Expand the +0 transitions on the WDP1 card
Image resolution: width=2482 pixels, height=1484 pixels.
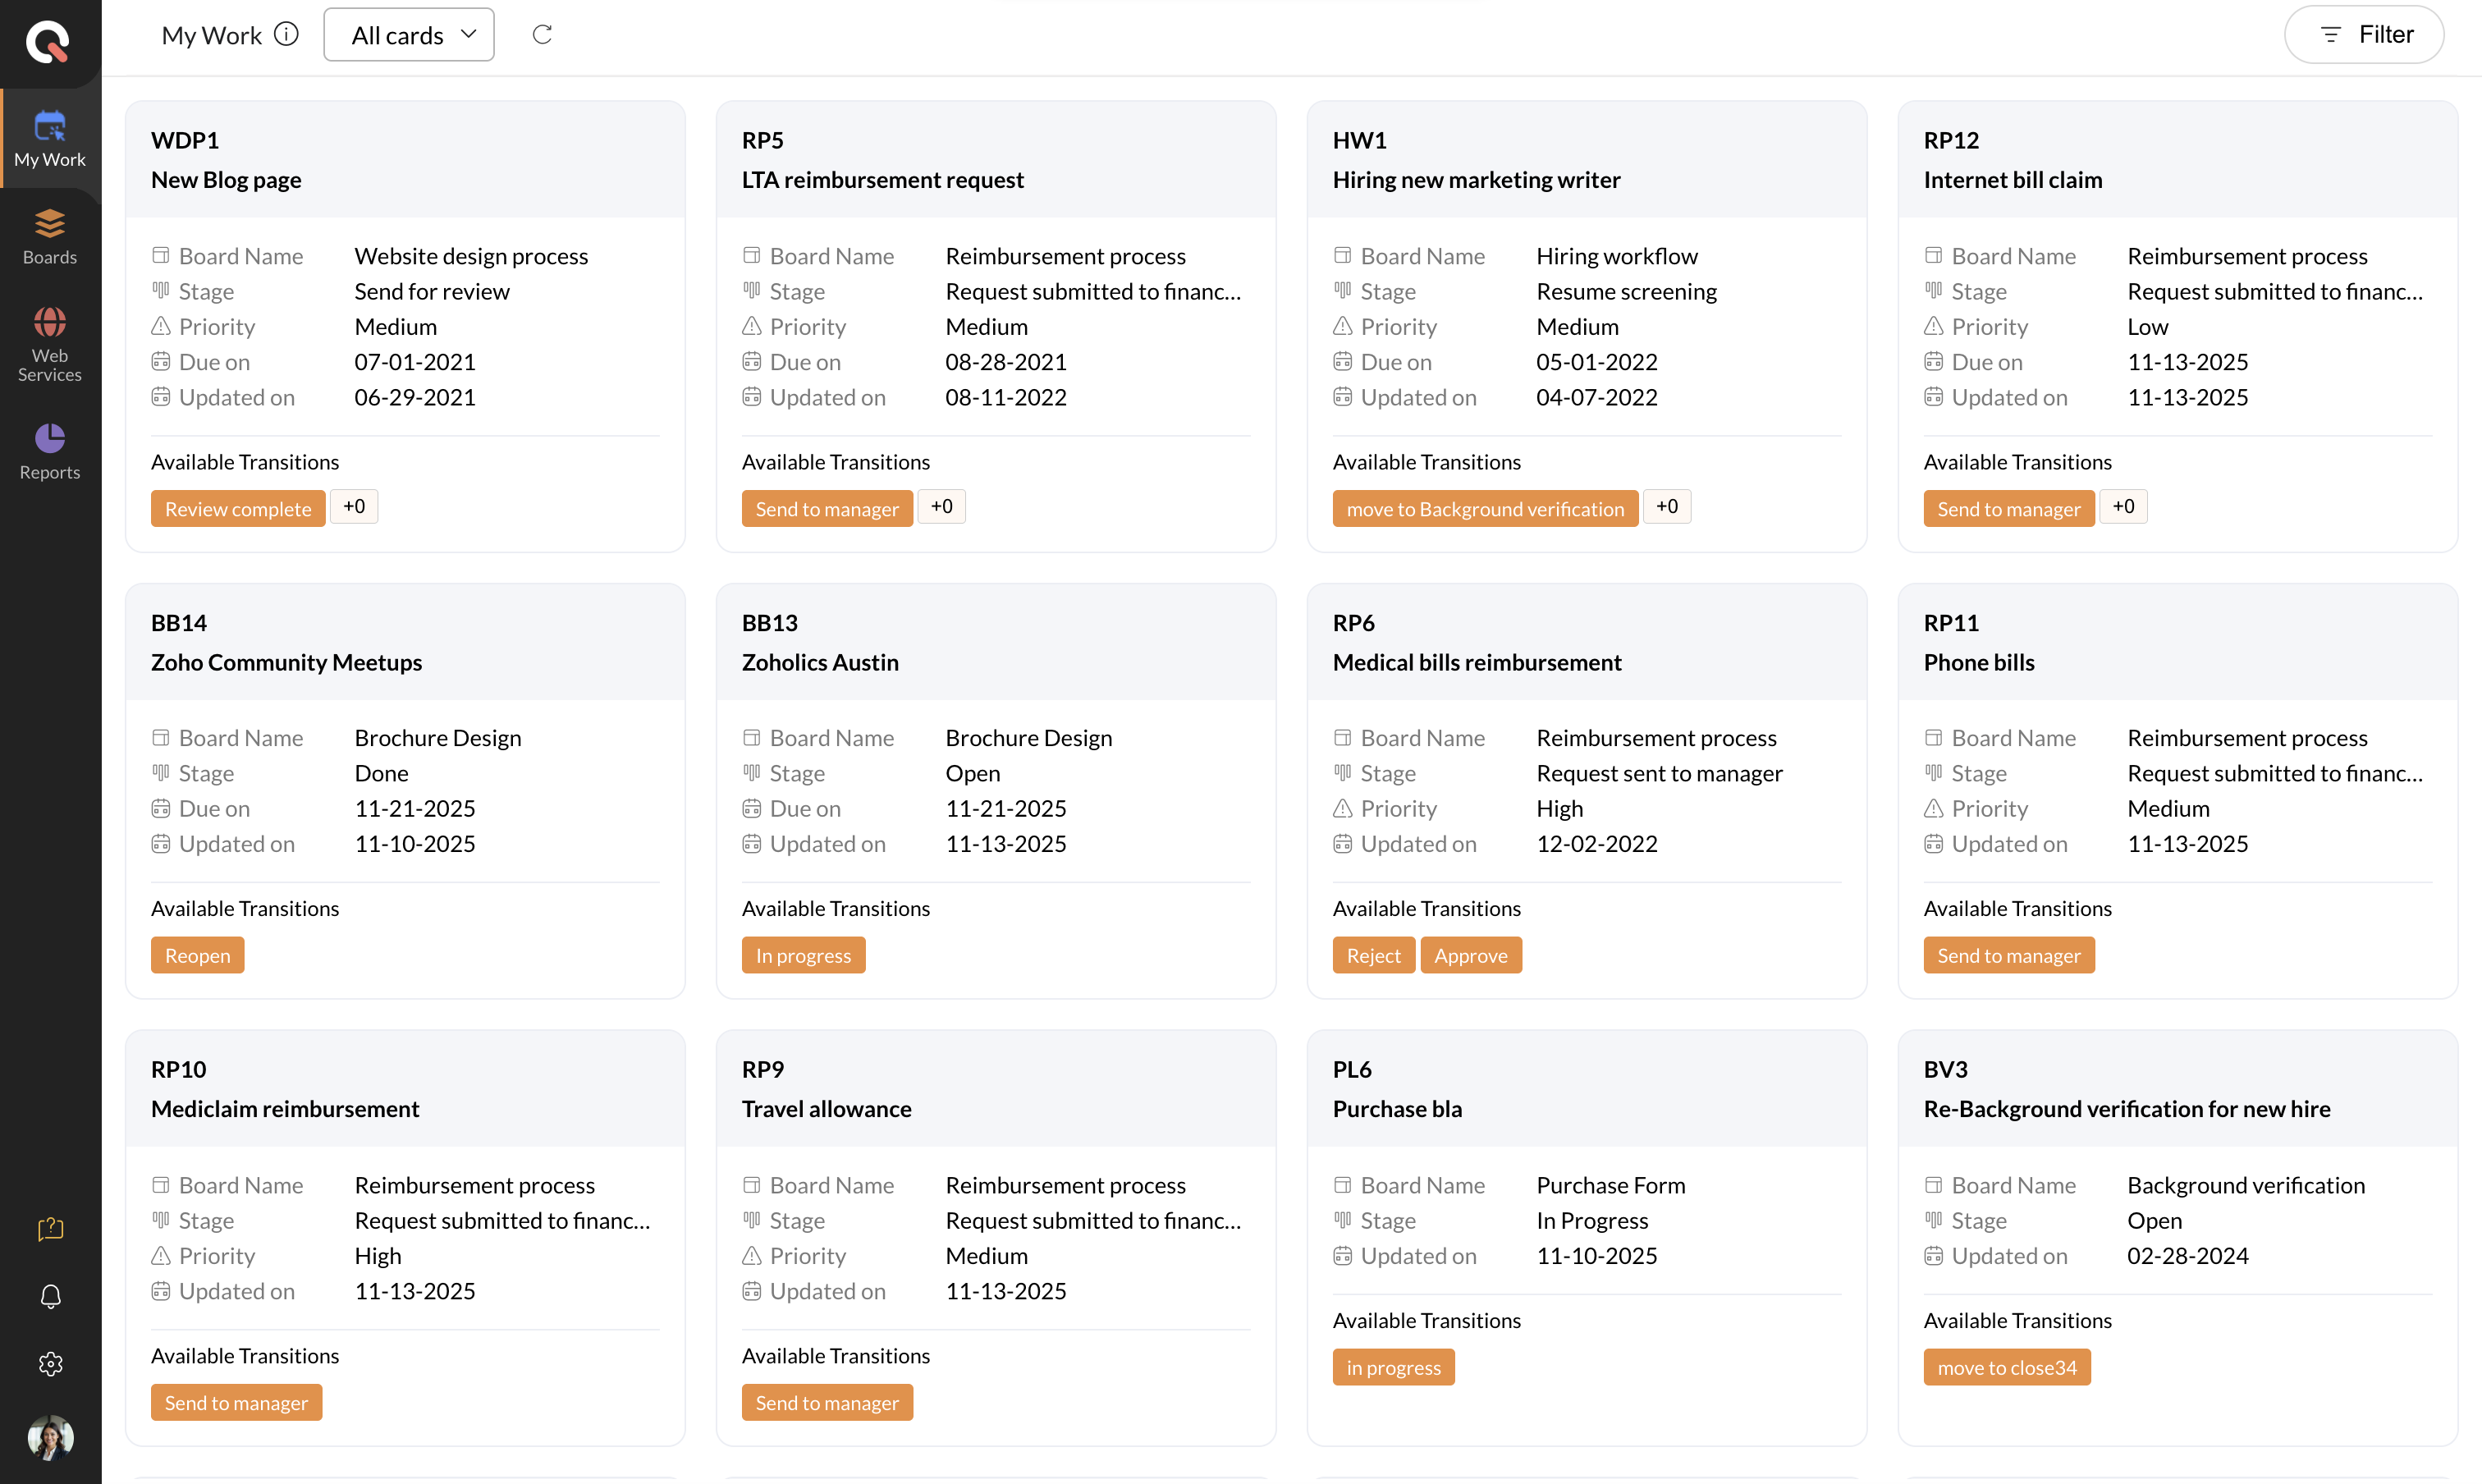coord(354,507)
